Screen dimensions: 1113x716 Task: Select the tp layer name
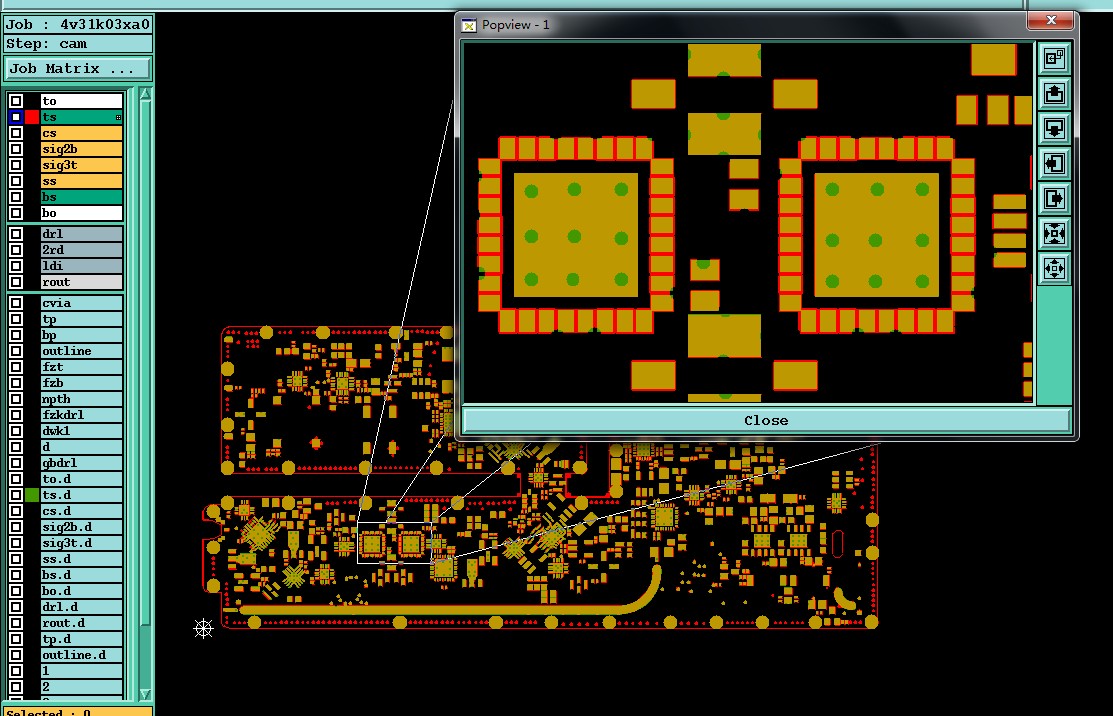click(81, 319)
